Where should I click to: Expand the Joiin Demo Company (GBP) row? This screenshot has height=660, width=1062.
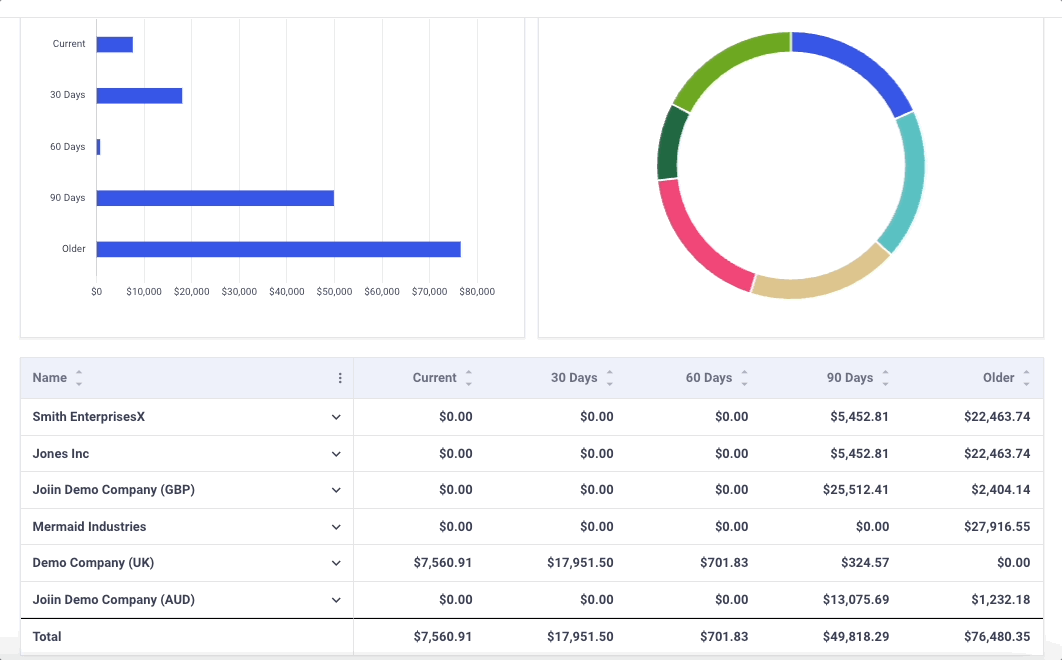[336, 490]
